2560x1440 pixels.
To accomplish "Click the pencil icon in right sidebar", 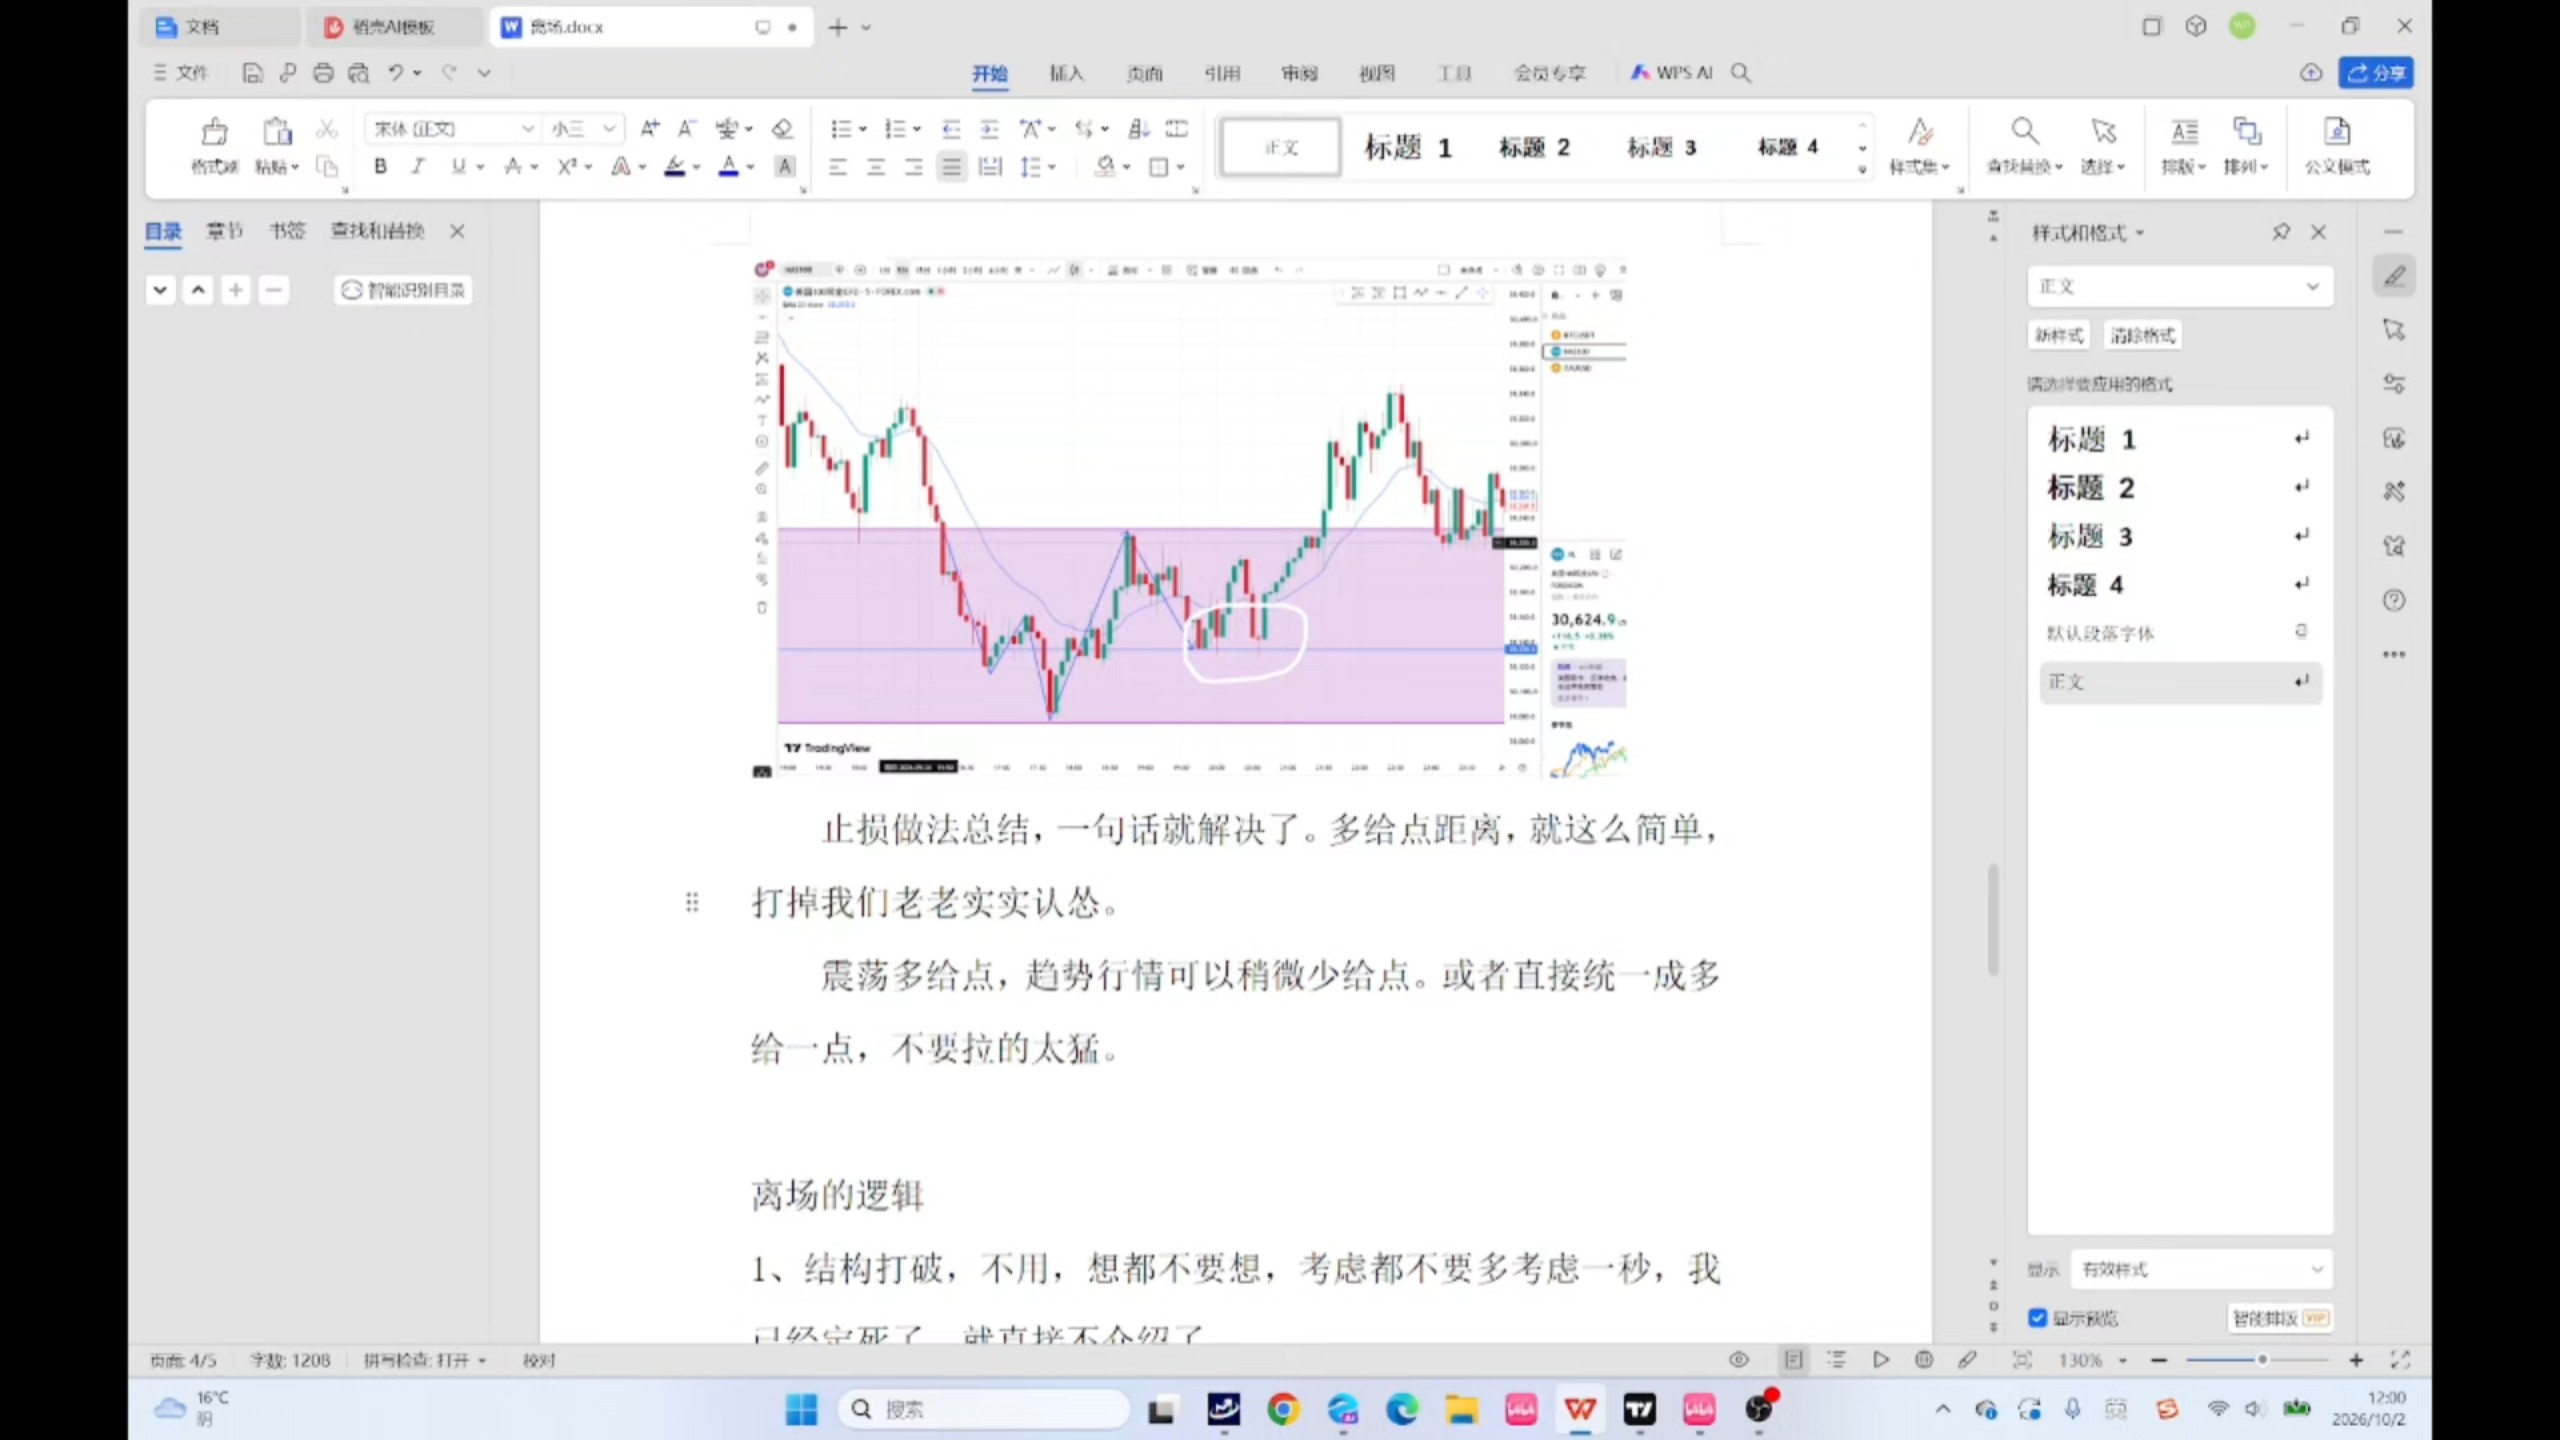I will (2394, 276).
